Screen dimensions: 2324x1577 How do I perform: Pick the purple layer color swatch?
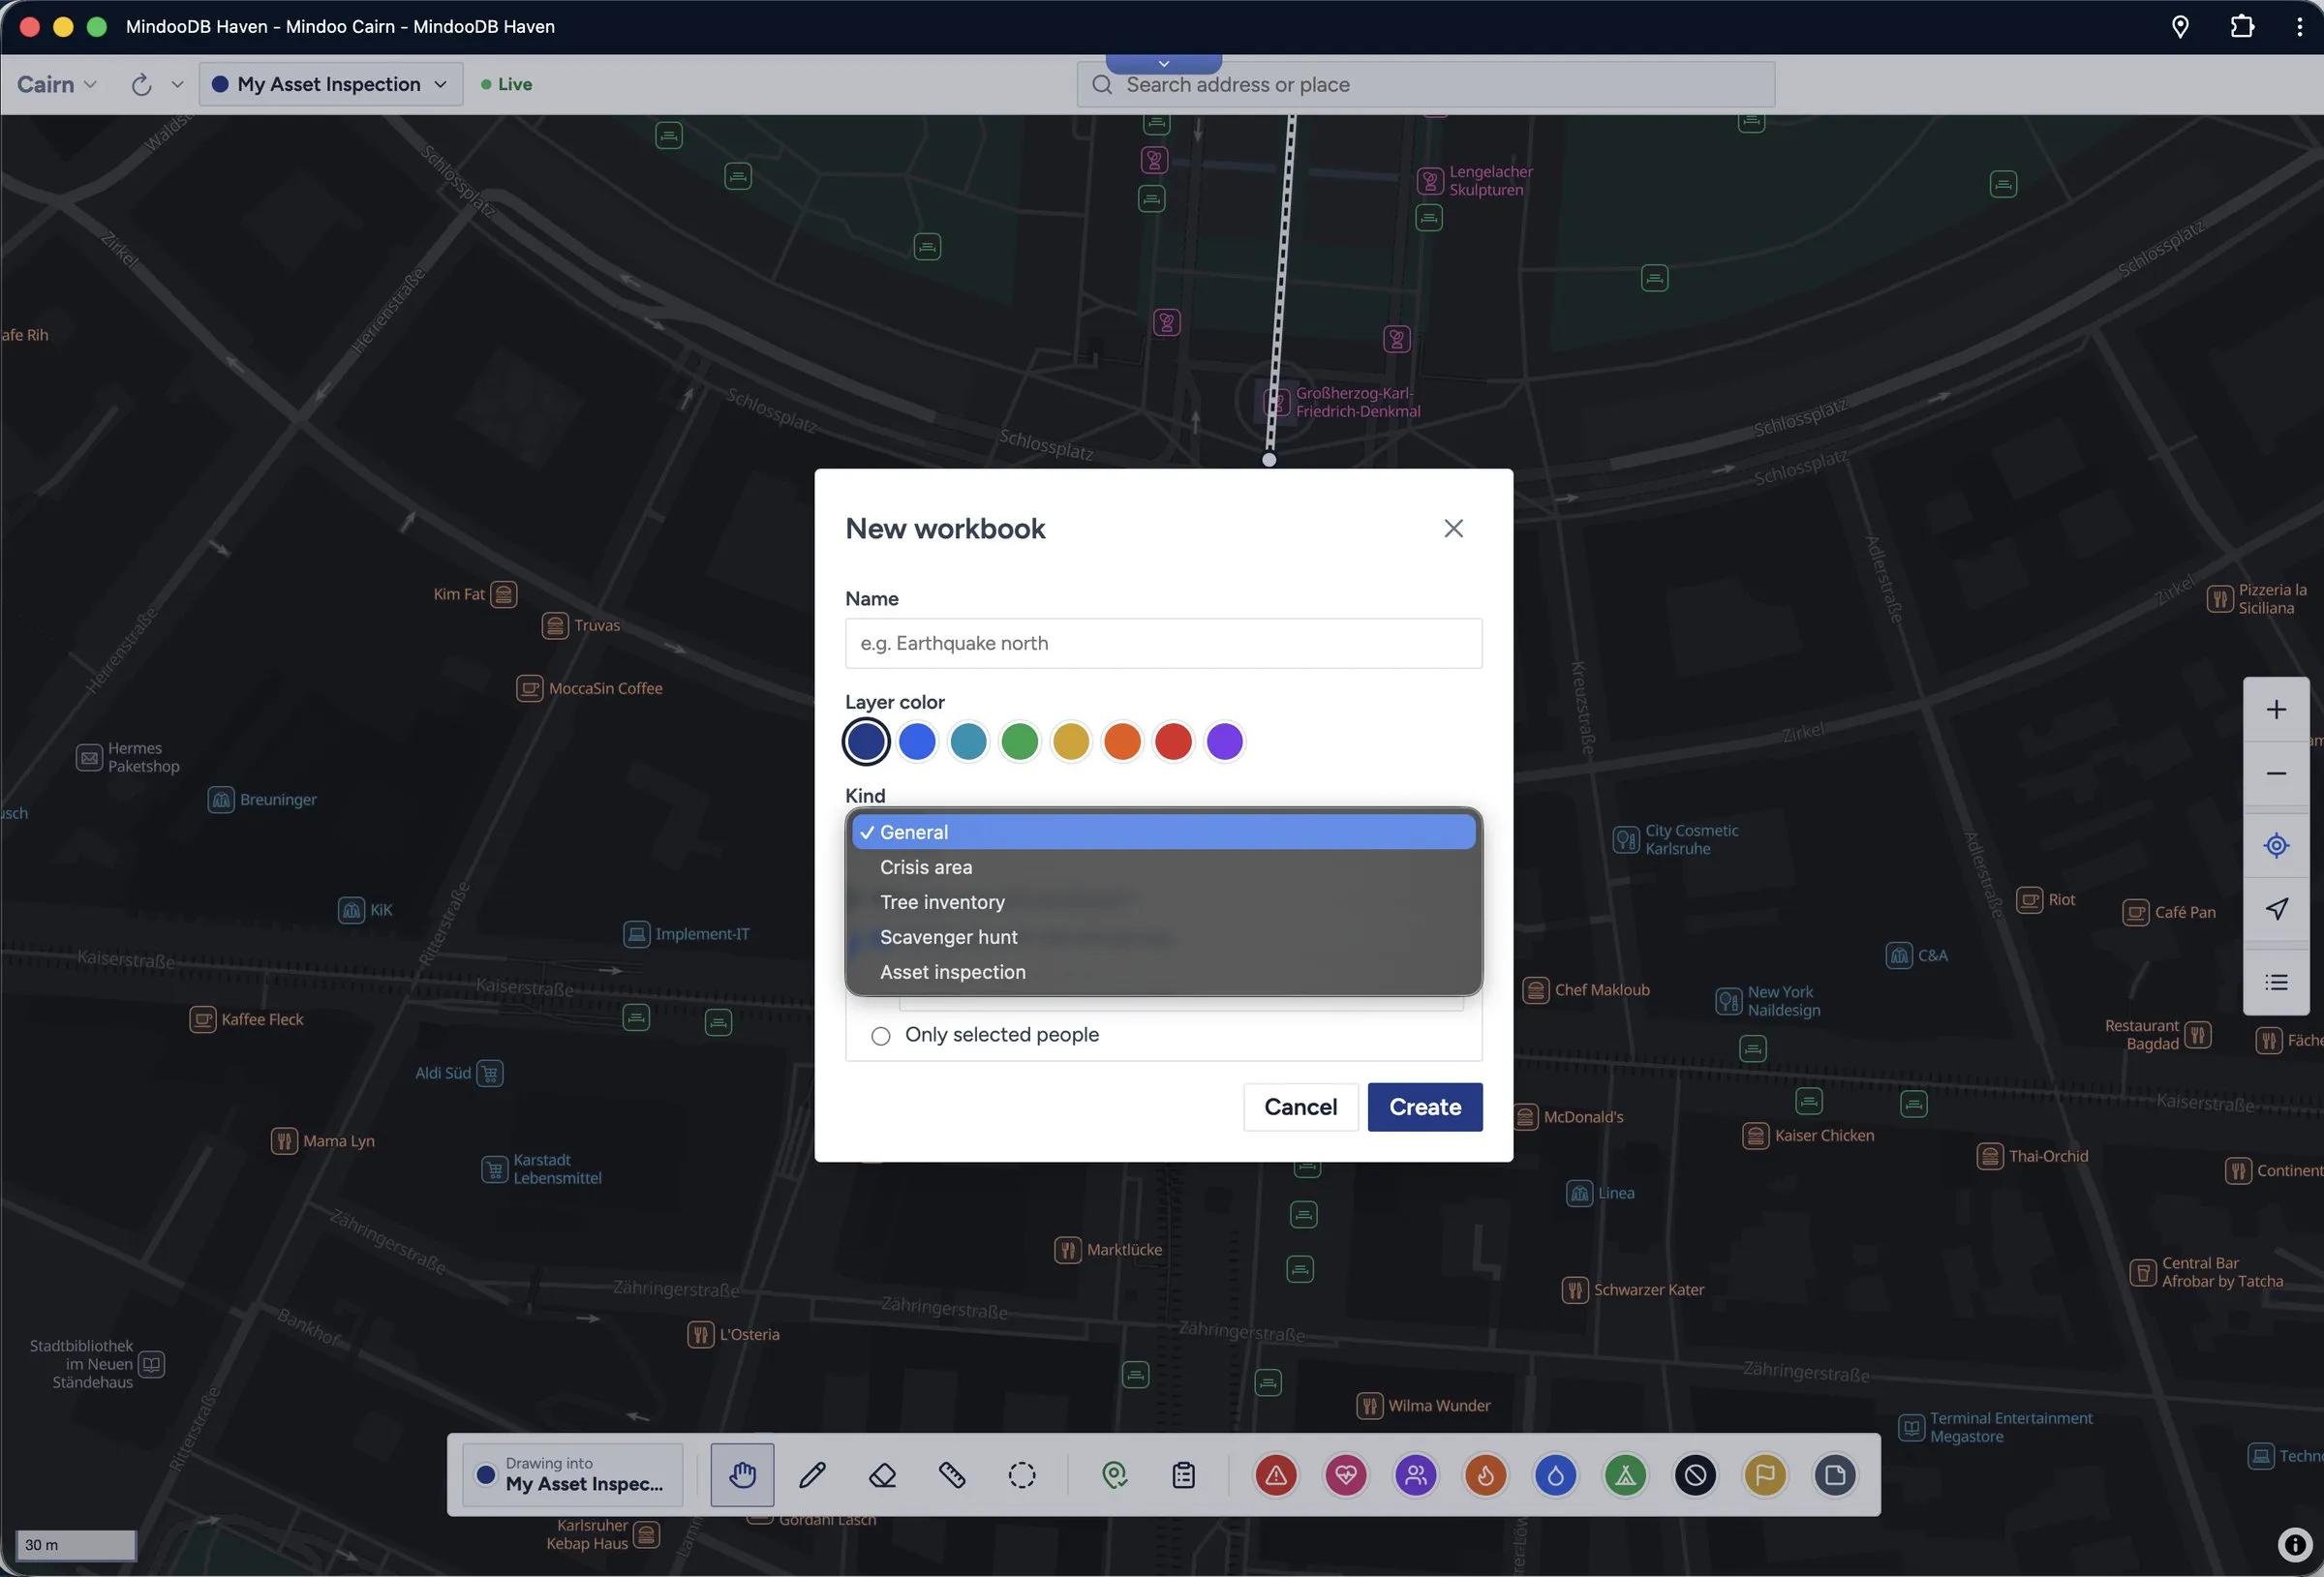point(1224,741)
